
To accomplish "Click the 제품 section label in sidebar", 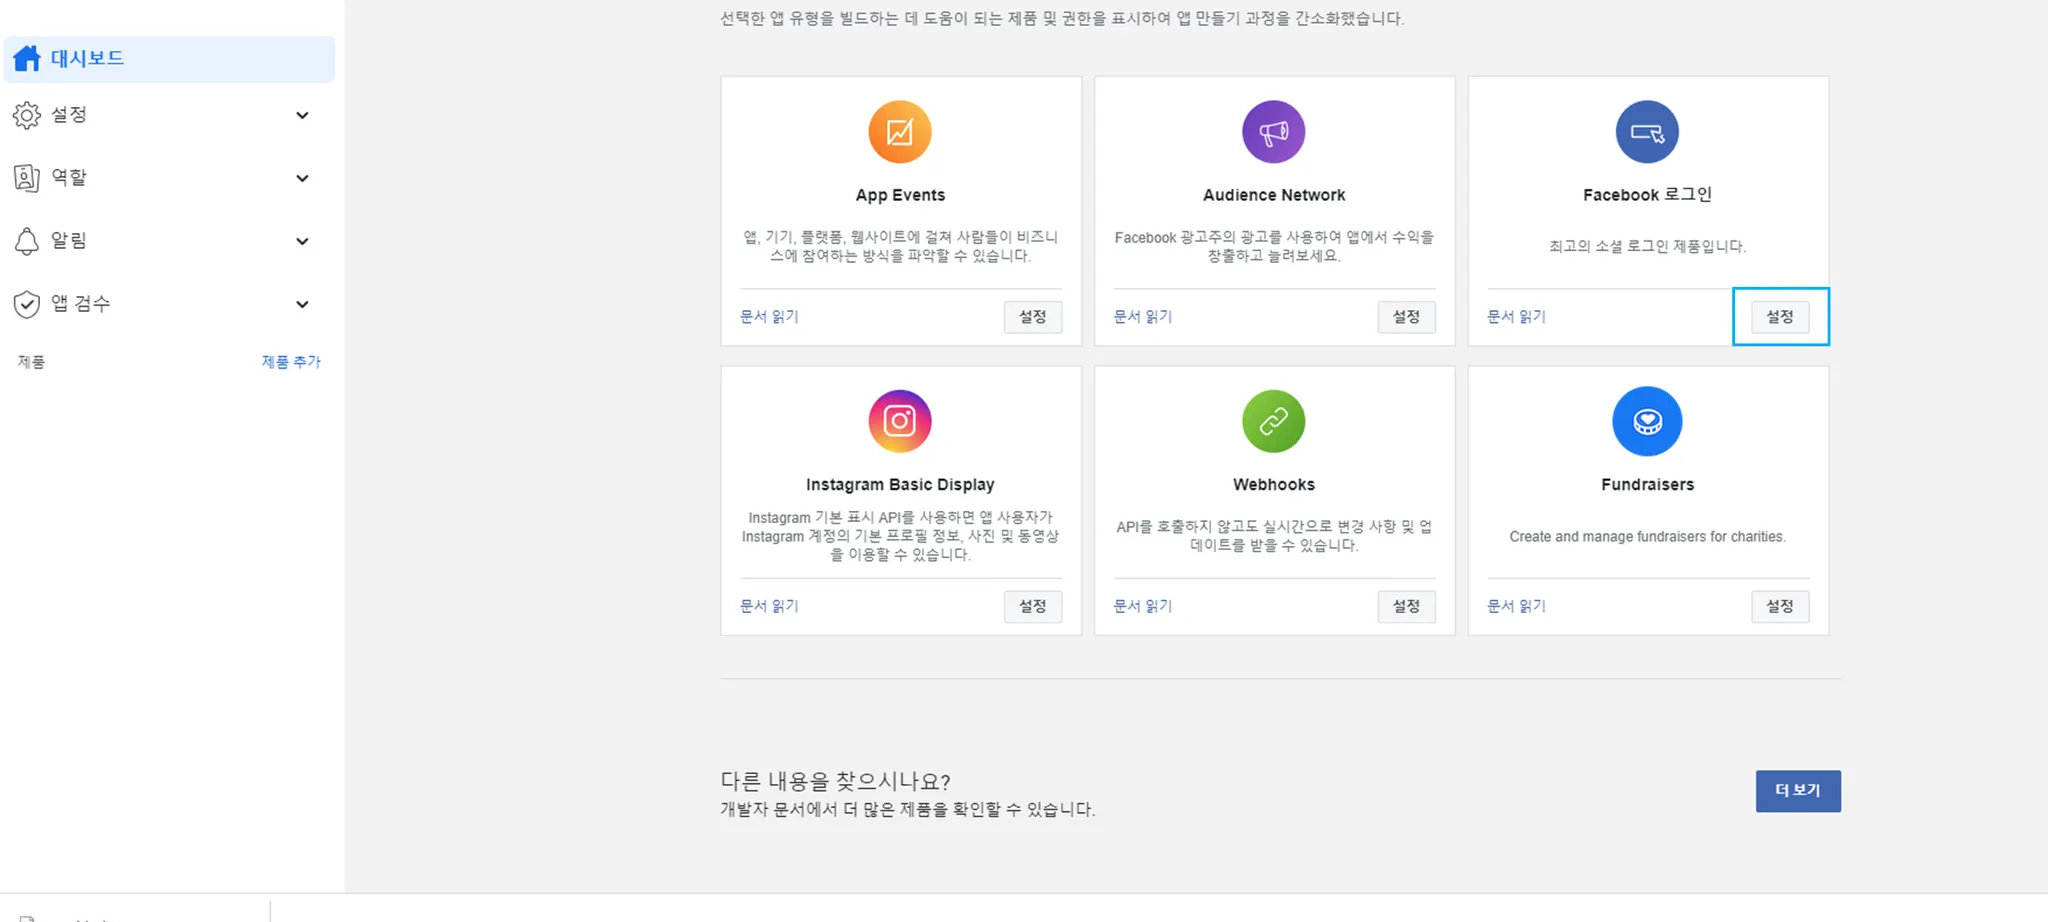I will tap(31, 362).
